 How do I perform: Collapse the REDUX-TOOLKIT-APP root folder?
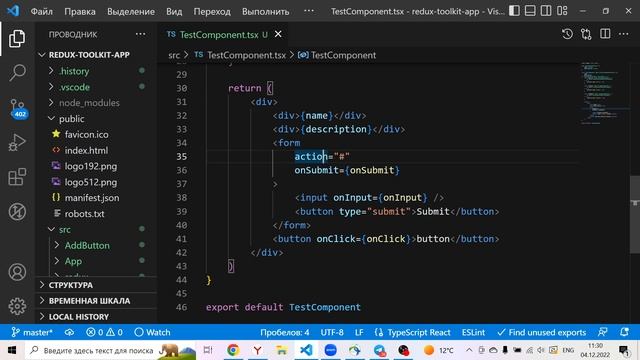pyautogui.click(x=89, y=55)
